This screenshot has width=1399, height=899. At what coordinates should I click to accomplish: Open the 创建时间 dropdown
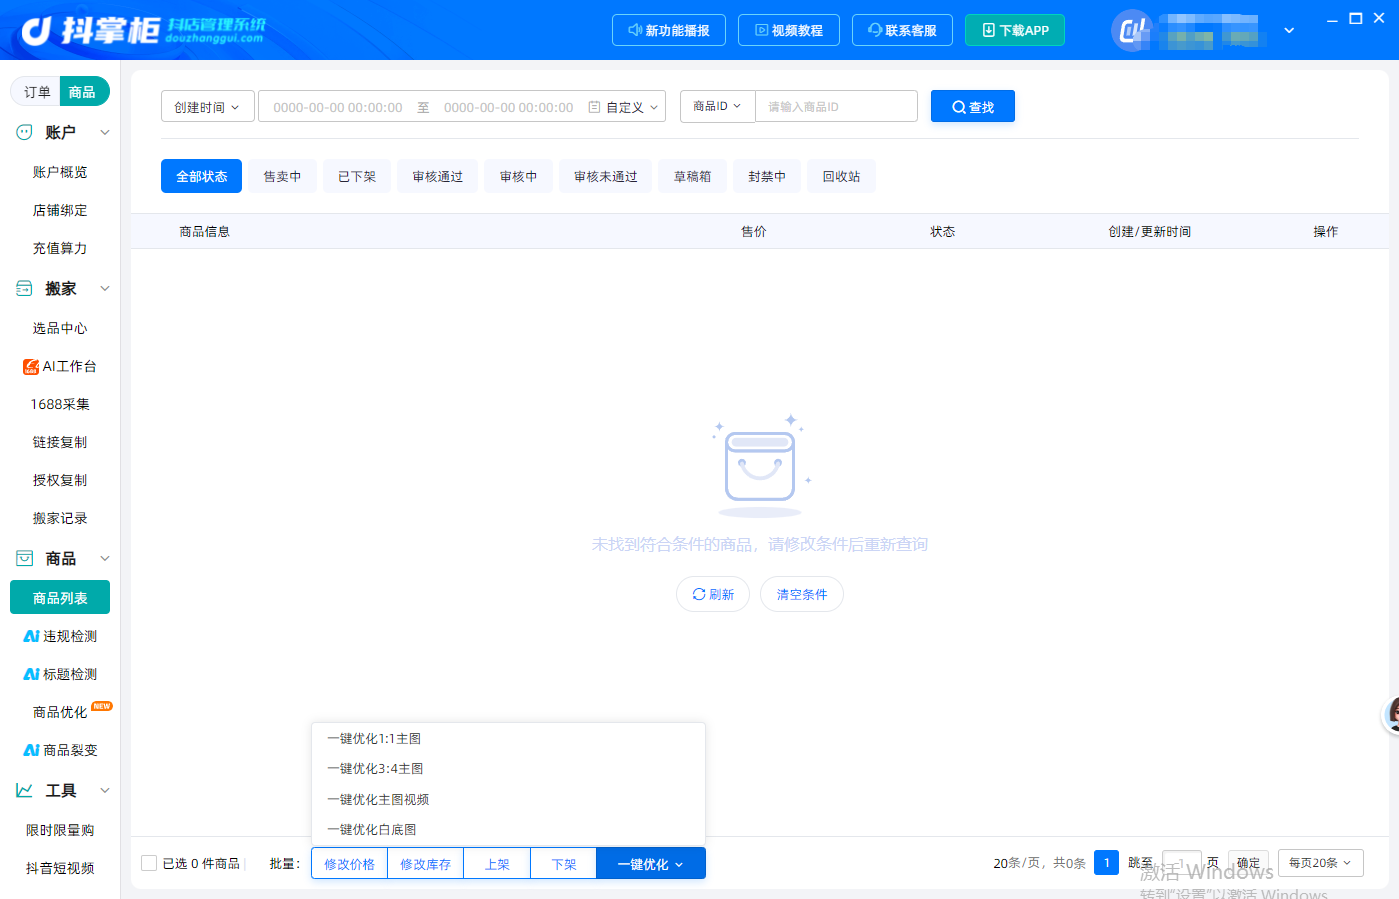[x=208, y=106]
